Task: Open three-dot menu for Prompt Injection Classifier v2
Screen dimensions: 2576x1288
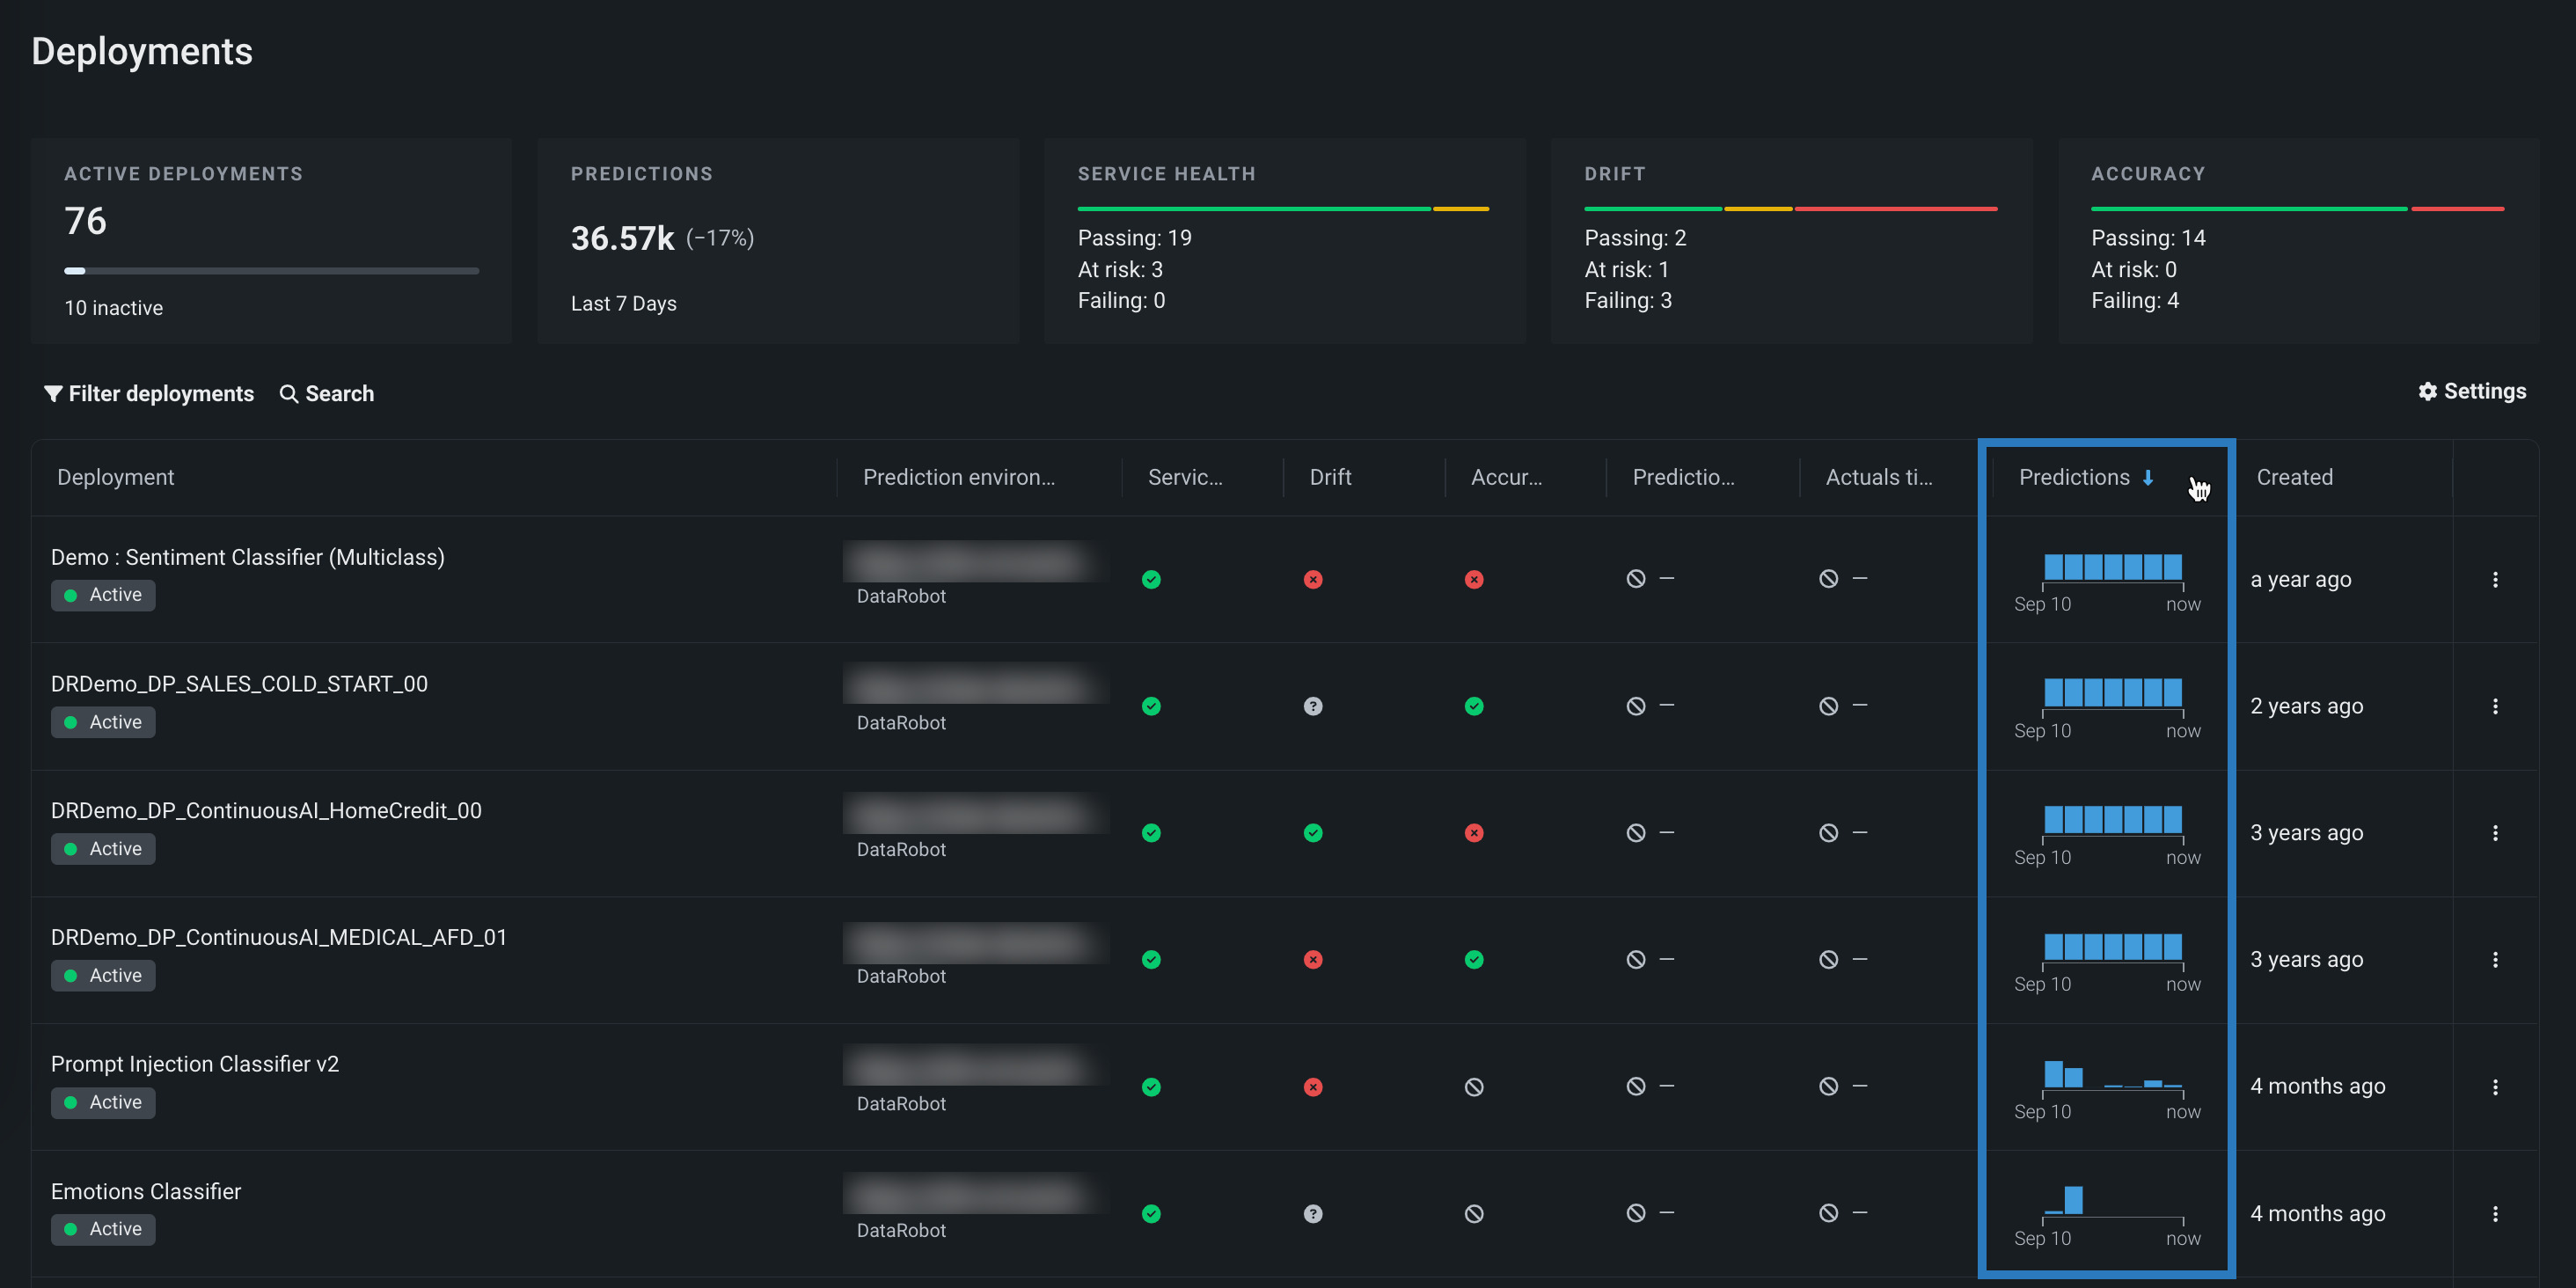Action: [x=2495, y=1087]
